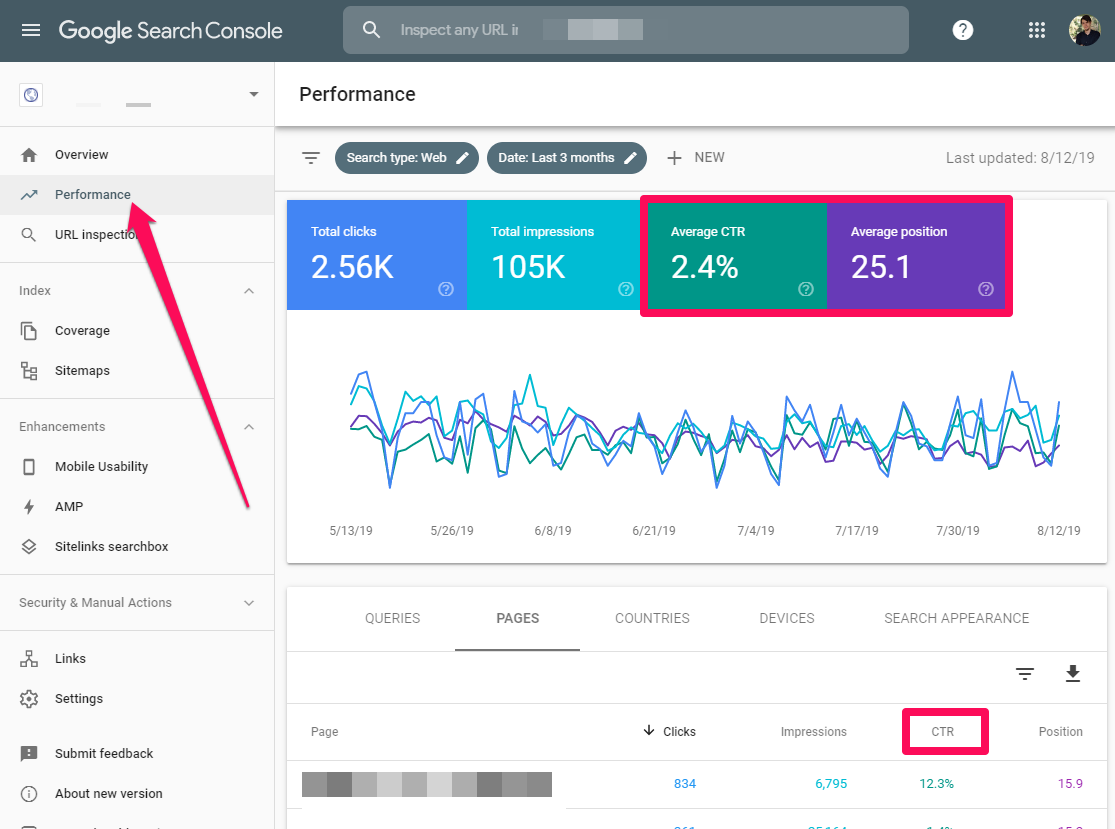
Task: Click the help question mark icon
Action: click(x=962, y=30)
